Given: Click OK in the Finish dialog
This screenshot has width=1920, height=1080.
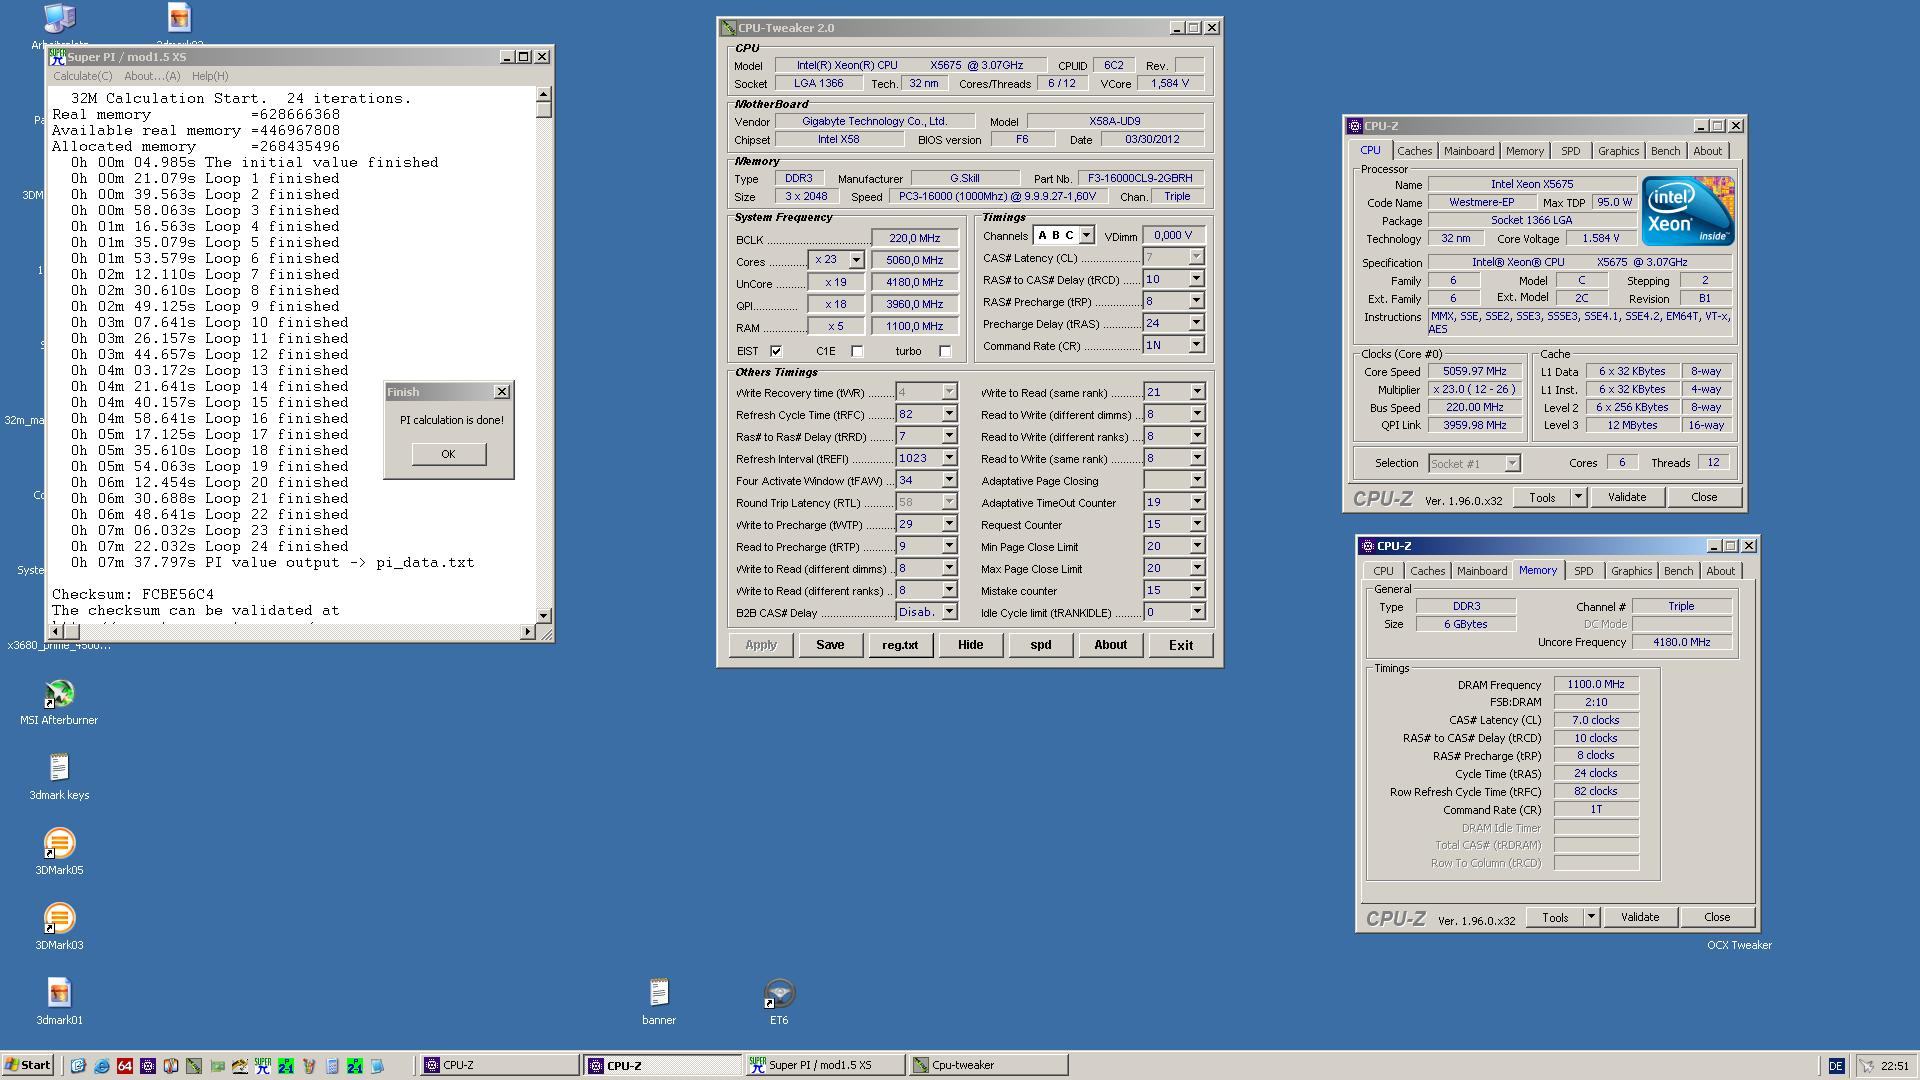Looking at the screenshot, I should pos(448,454).
